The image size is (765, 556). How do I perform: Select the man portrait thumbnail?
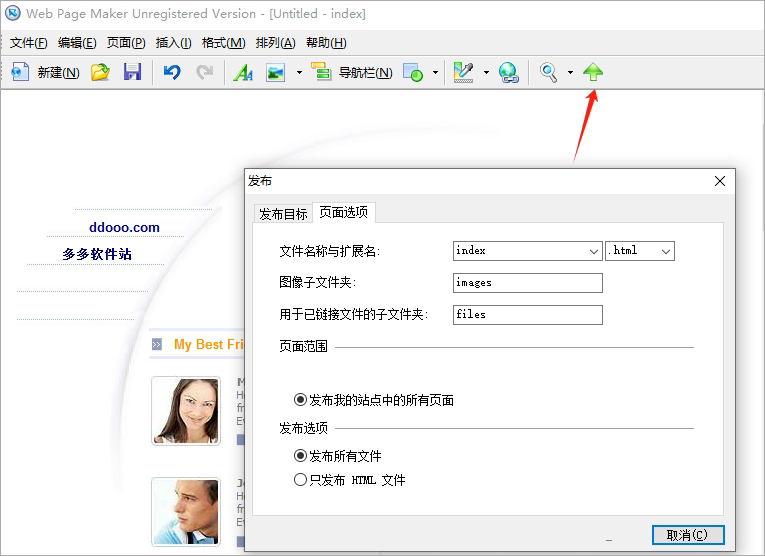[x=186, y=512]
